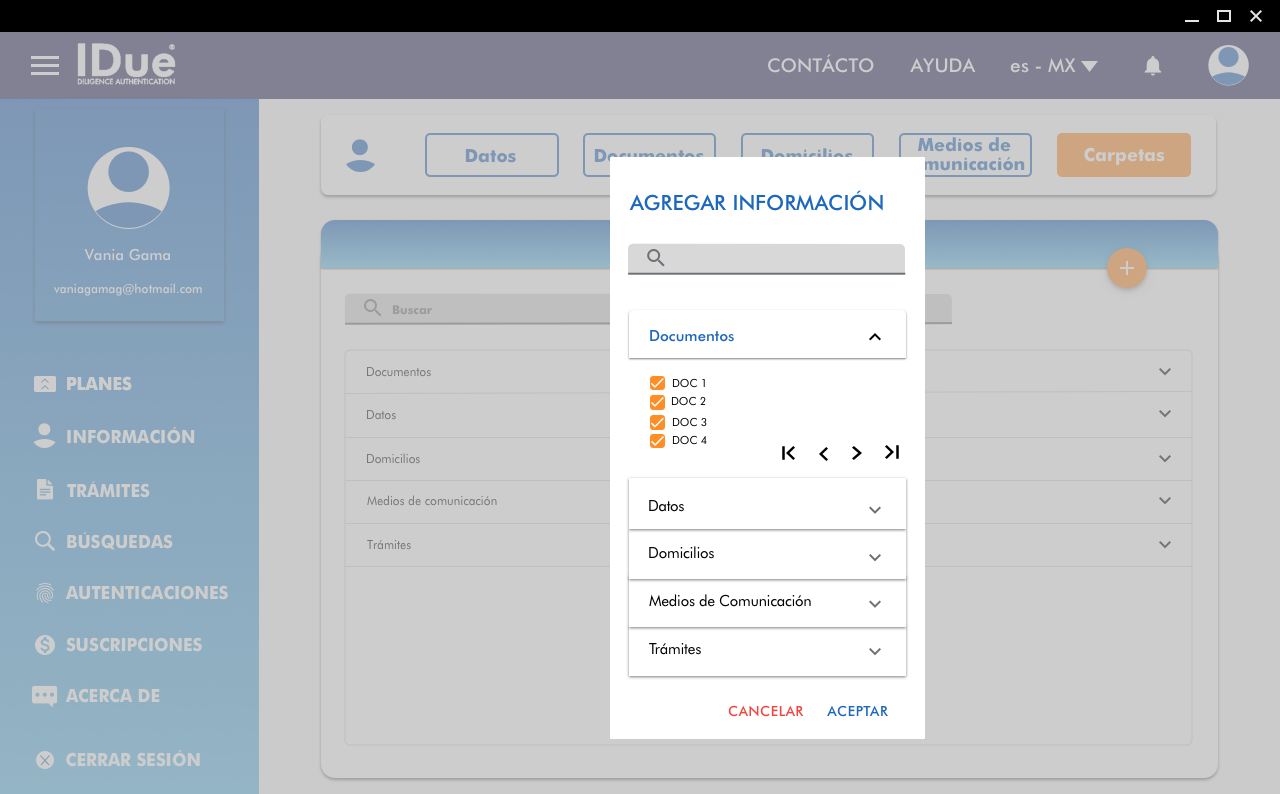The image size is (1280, 794).
Task: Open TRÁMITES in the sidebar
Action: [107, 490]
